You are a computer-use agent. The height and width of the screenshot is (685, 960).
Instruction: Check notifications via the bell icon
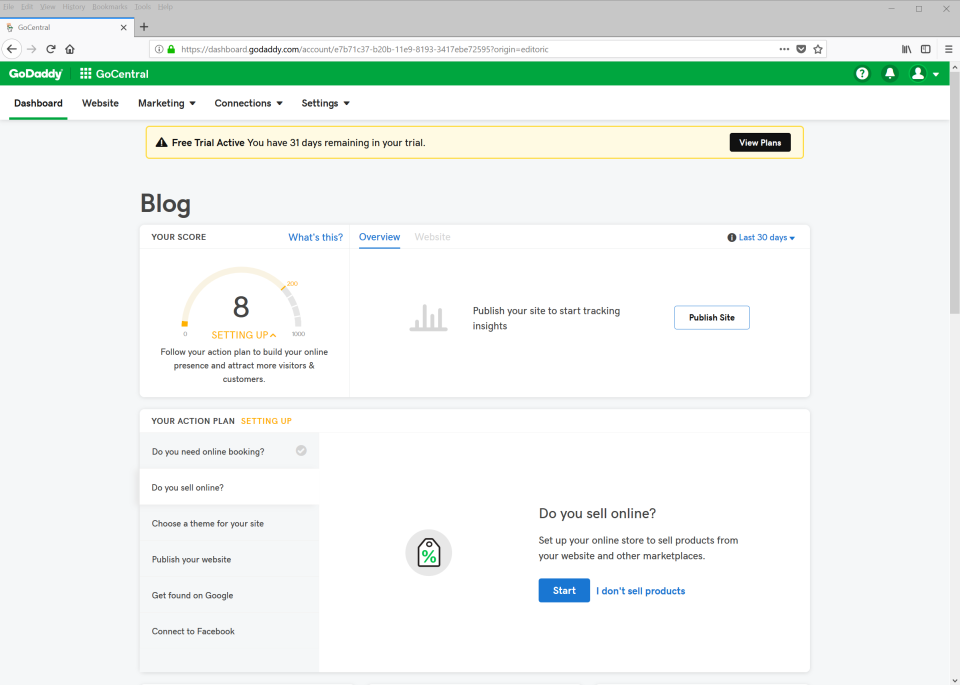(x=890, y=73)
